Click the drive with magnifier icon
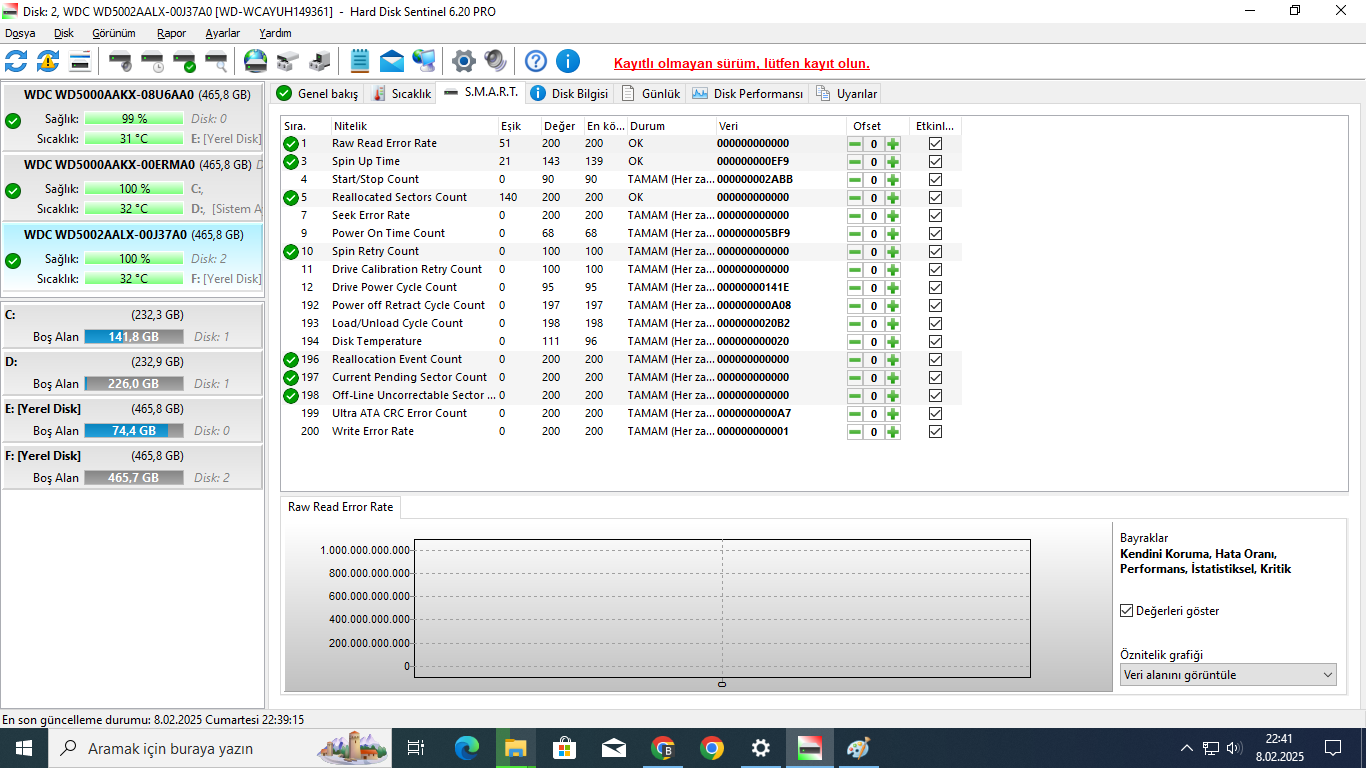Screen dimensions: 1366x768 pyautogui.click(x=216, y=61)
